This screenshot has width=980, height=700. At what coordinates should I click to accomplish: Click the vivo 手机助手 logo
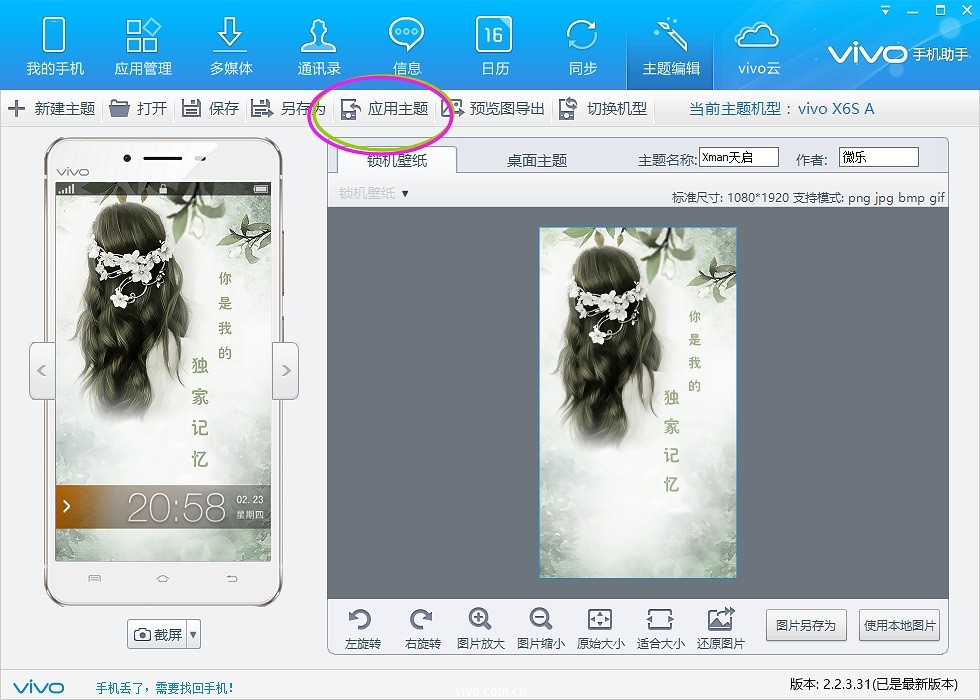tap(898, 54)
